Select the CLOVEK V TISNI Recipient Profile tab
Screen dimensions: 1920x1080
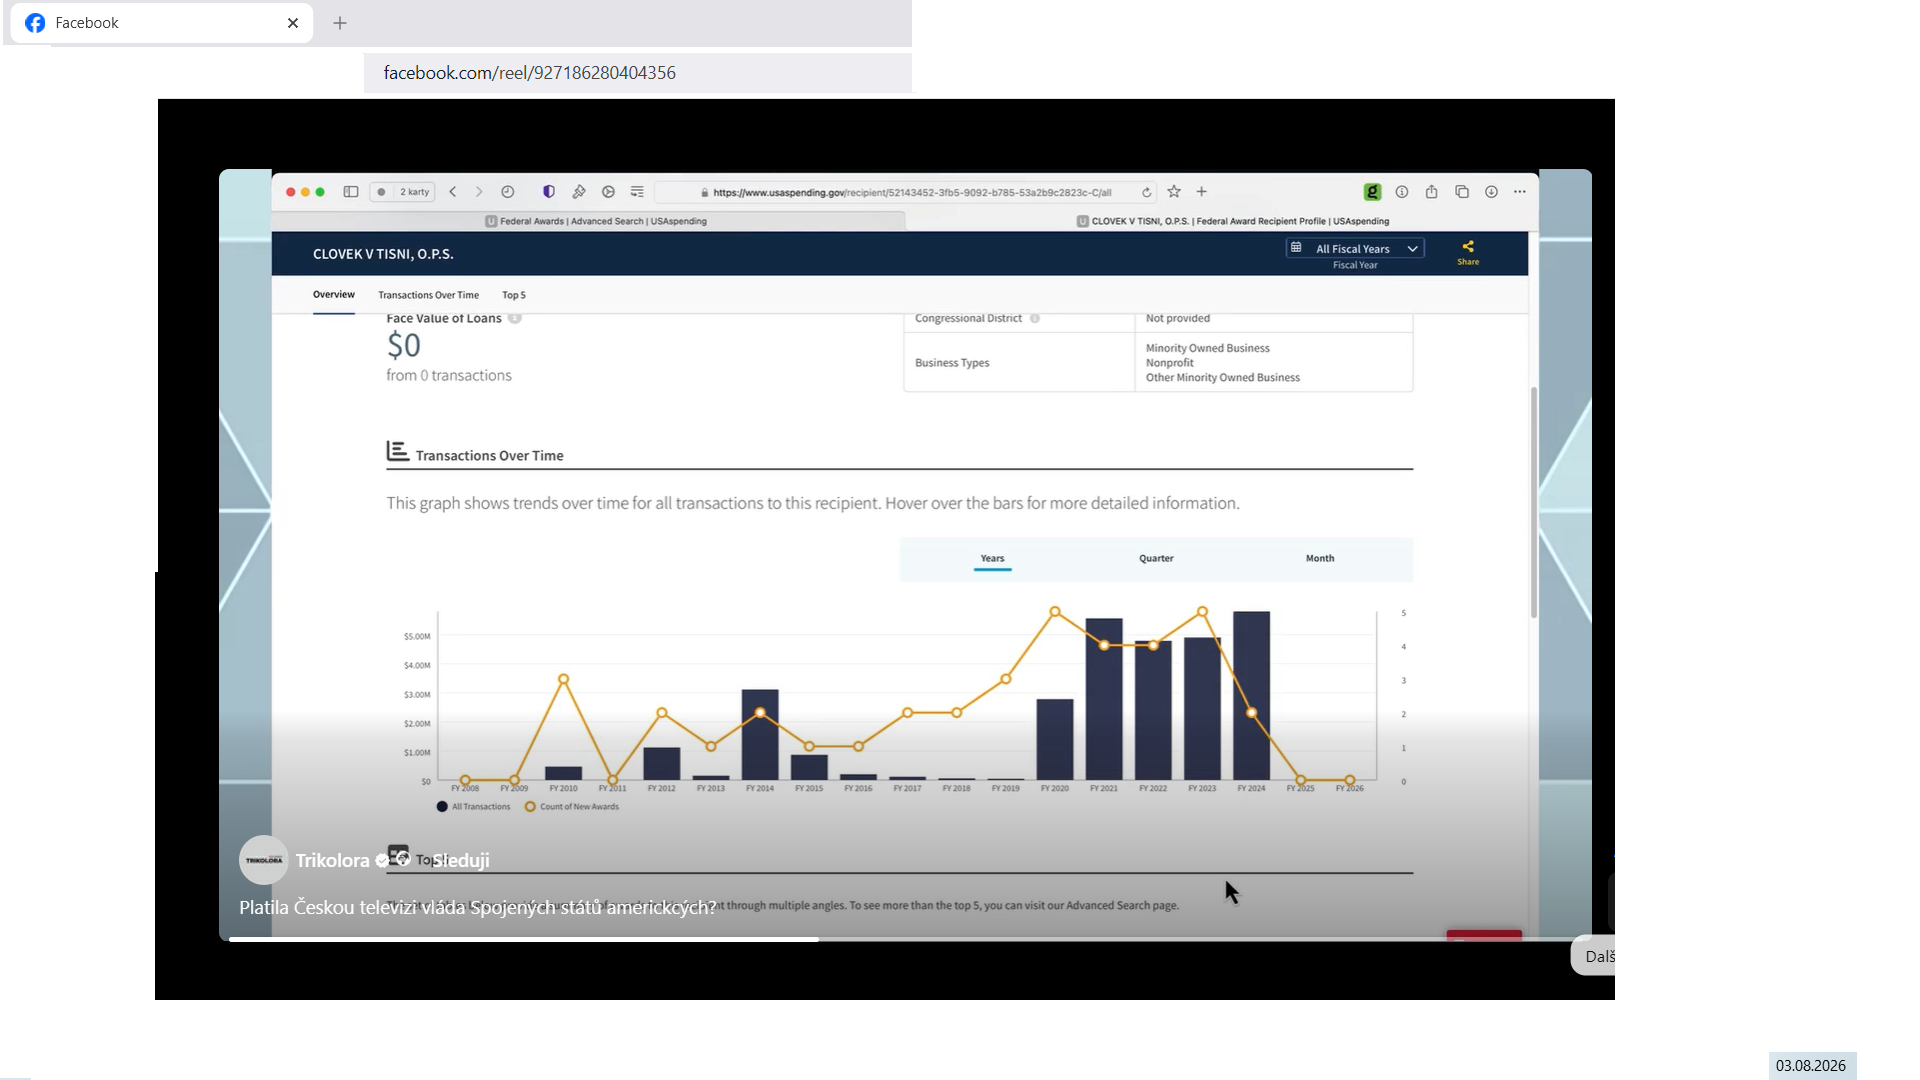1232,221
